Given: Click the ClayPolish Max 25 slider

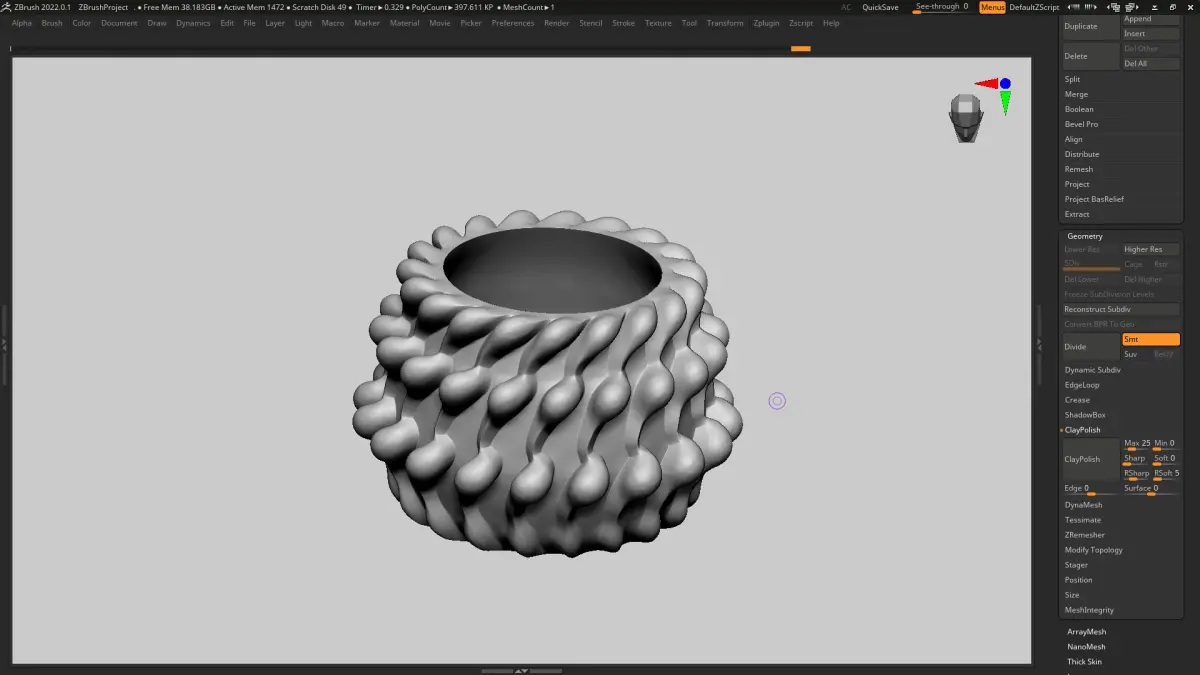Looking at the screenshot, I should [x=1137, y=444].
